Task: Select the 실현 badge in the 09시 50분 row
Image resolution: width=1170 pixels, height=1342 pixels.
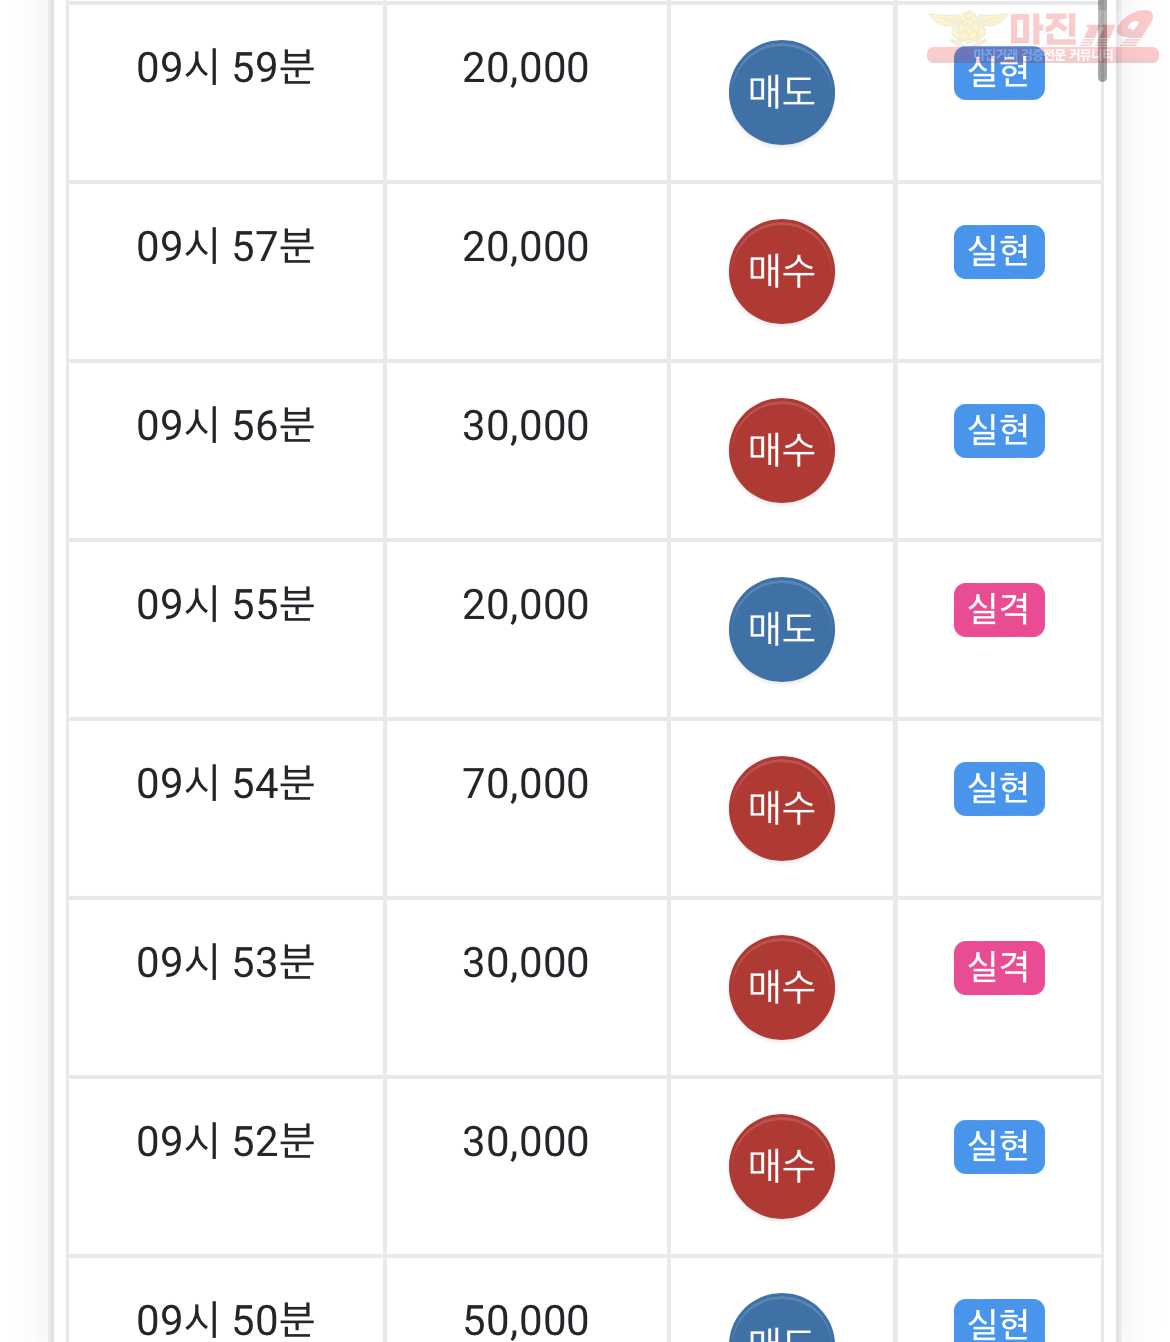Action: [x=999, y=1321]
